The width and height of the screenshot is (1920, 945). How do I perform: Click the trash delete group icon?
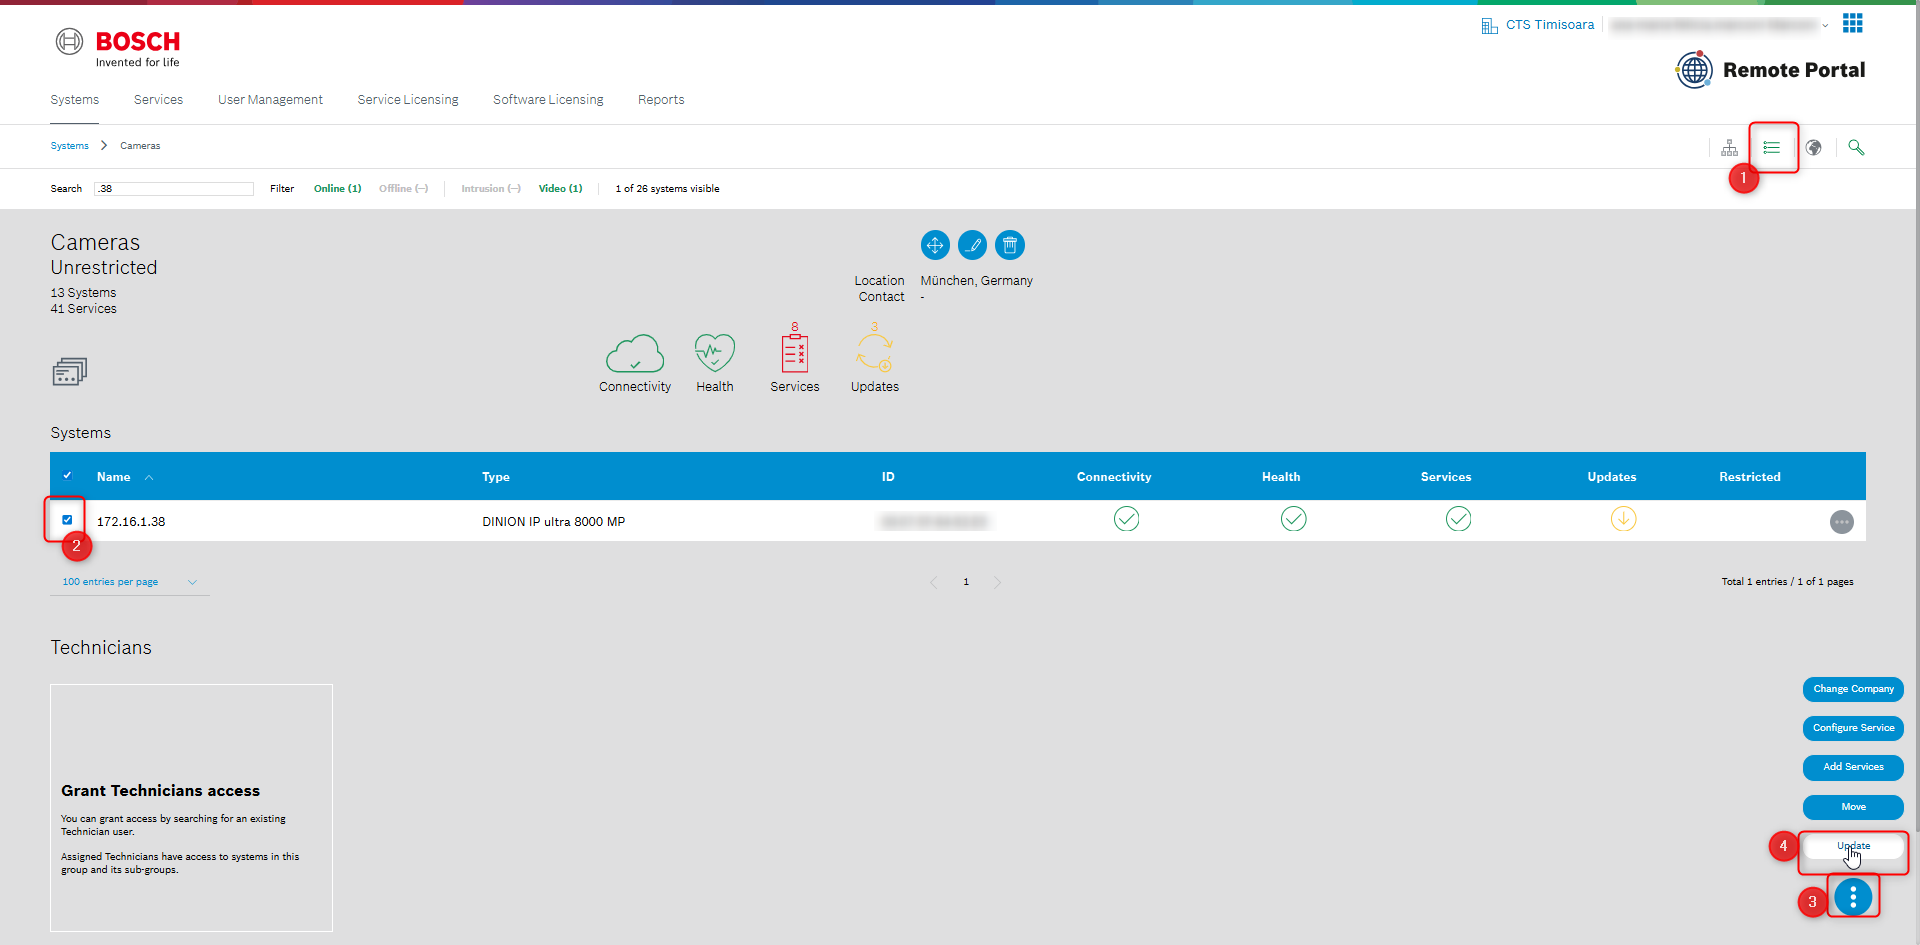[x=1010, y=245]
